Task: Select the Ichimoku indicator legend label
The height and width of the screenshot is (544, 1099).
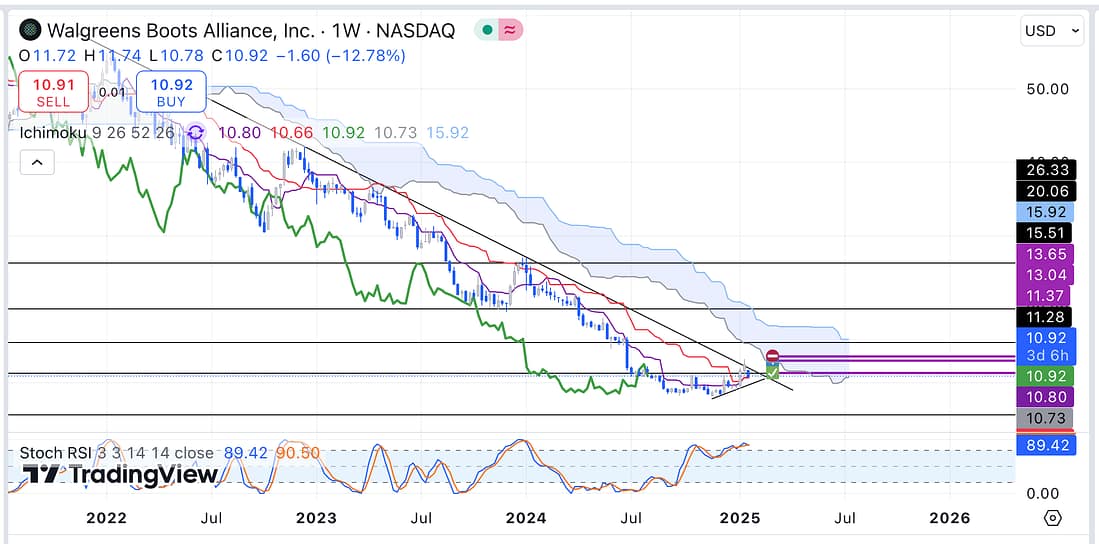Action: coord(56,132)
